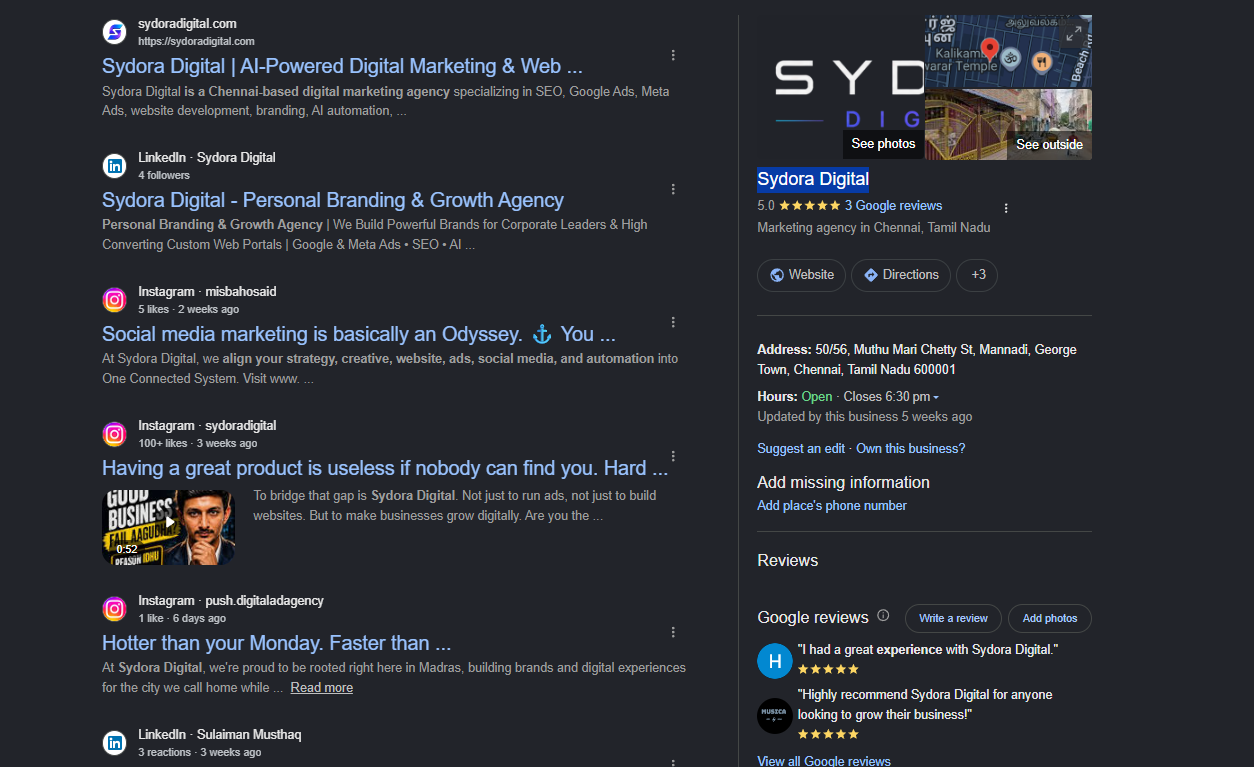This screenshot has height=767, width=1254.
Task: Click the info icon next to Google reviews
Action: tap(883, 616)
